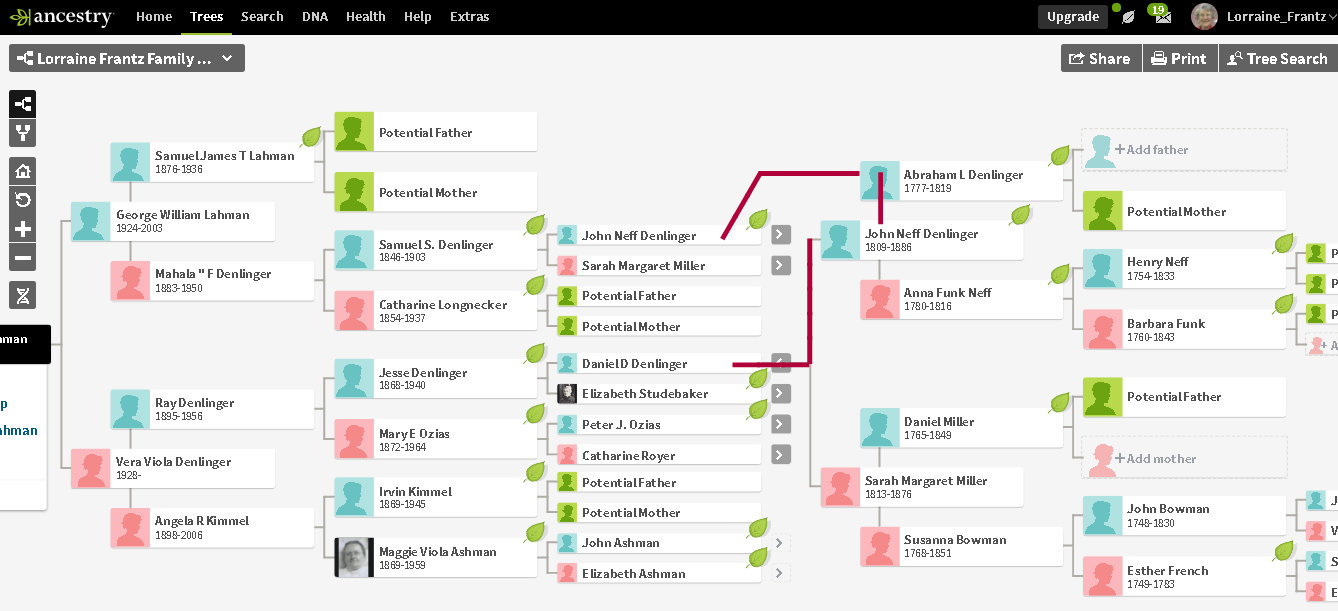Viewport: 1338px width, 611px height.
Task: Expand arrow next to Peter J. Ozias
Action: (781, 424)
